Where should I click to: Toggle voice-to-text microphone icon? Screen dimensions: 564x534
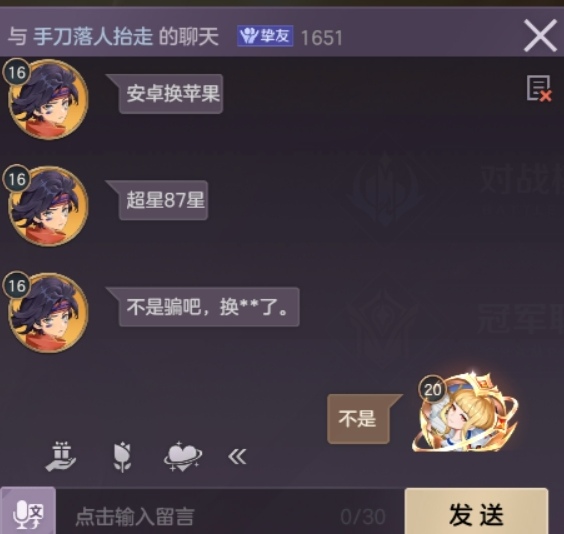[28, 511]
